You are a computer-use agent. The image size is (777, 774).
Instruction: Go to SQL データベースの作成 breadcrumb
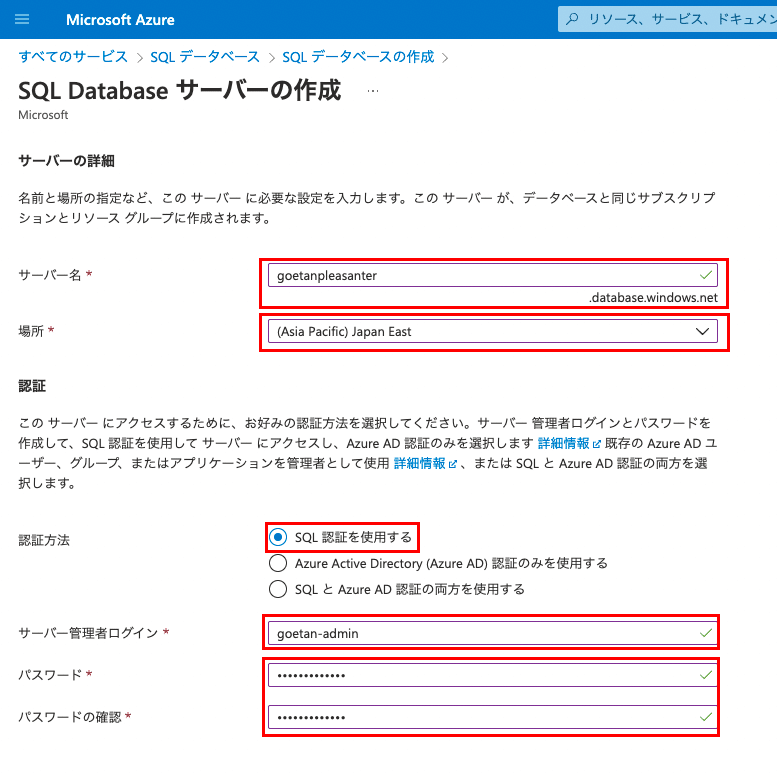tap(358, 57)
